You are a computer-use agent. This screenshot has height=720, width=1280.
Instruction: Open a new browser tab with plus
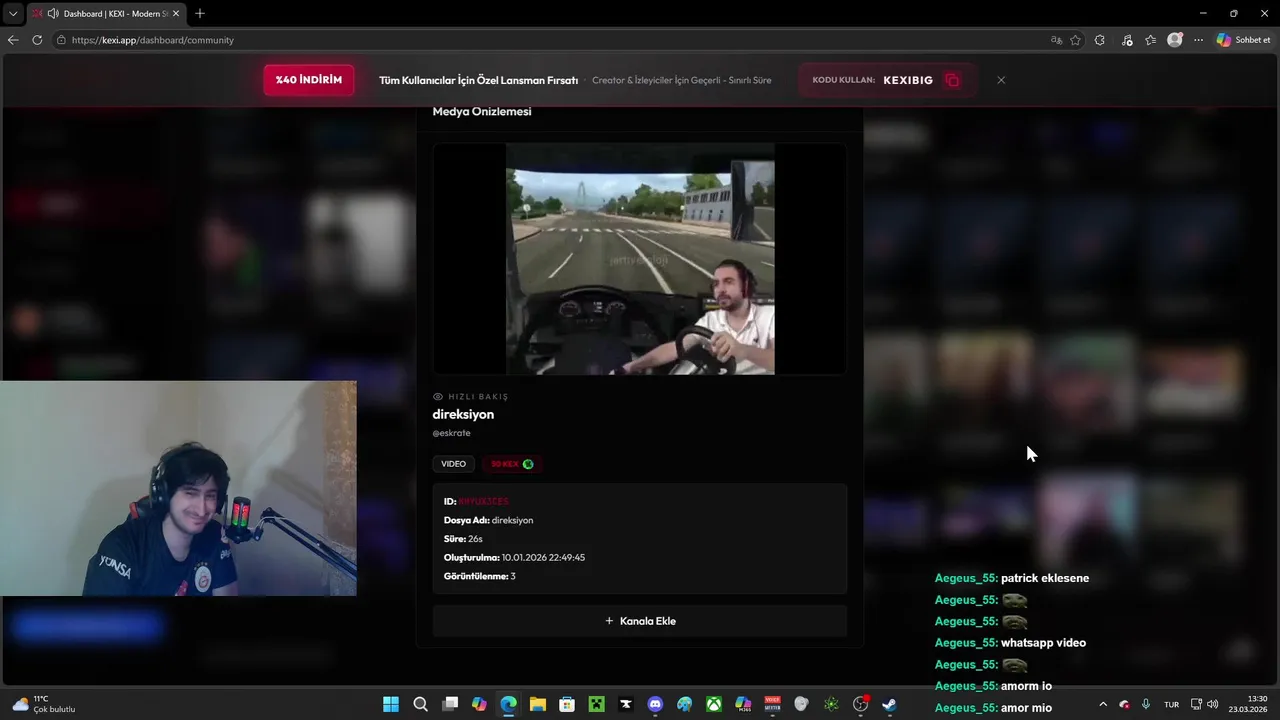point(200,13)
